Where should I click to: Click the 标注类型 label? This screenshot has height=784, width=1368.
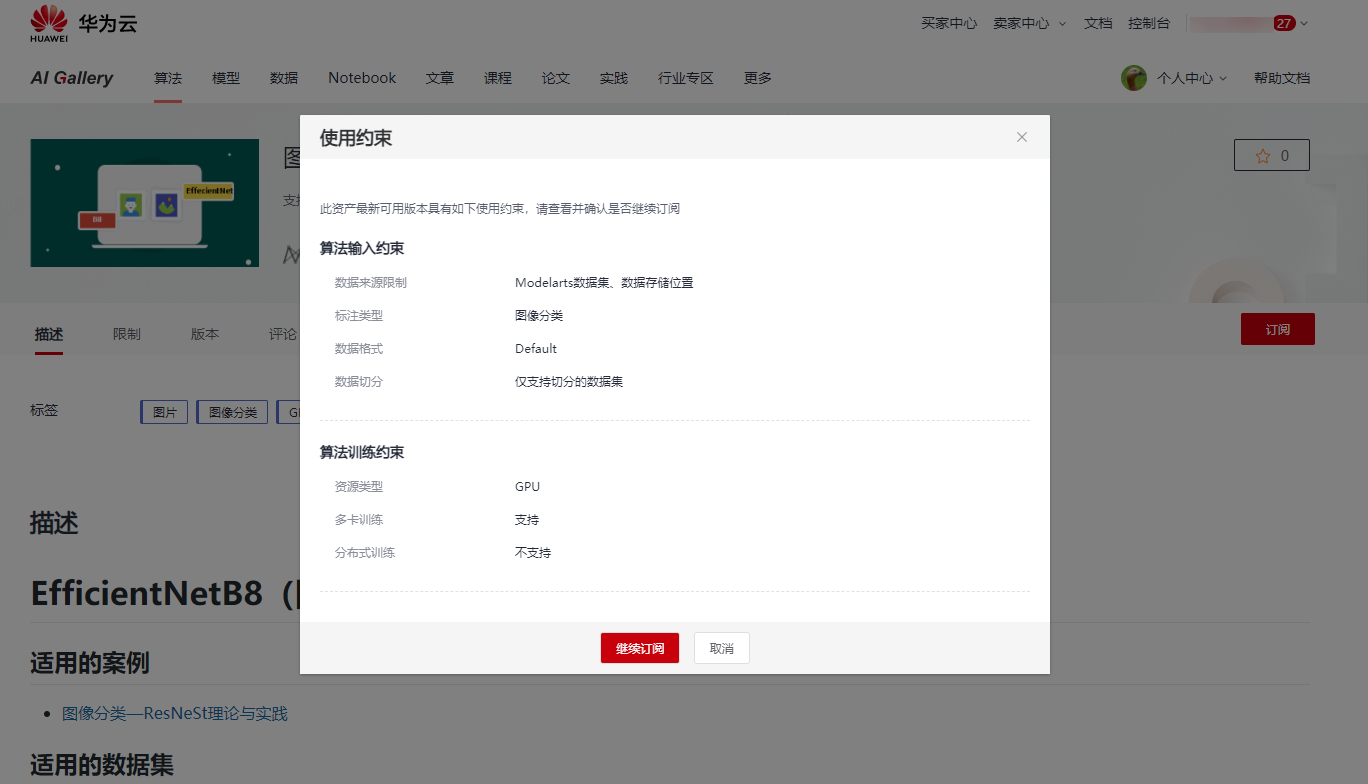359,316
